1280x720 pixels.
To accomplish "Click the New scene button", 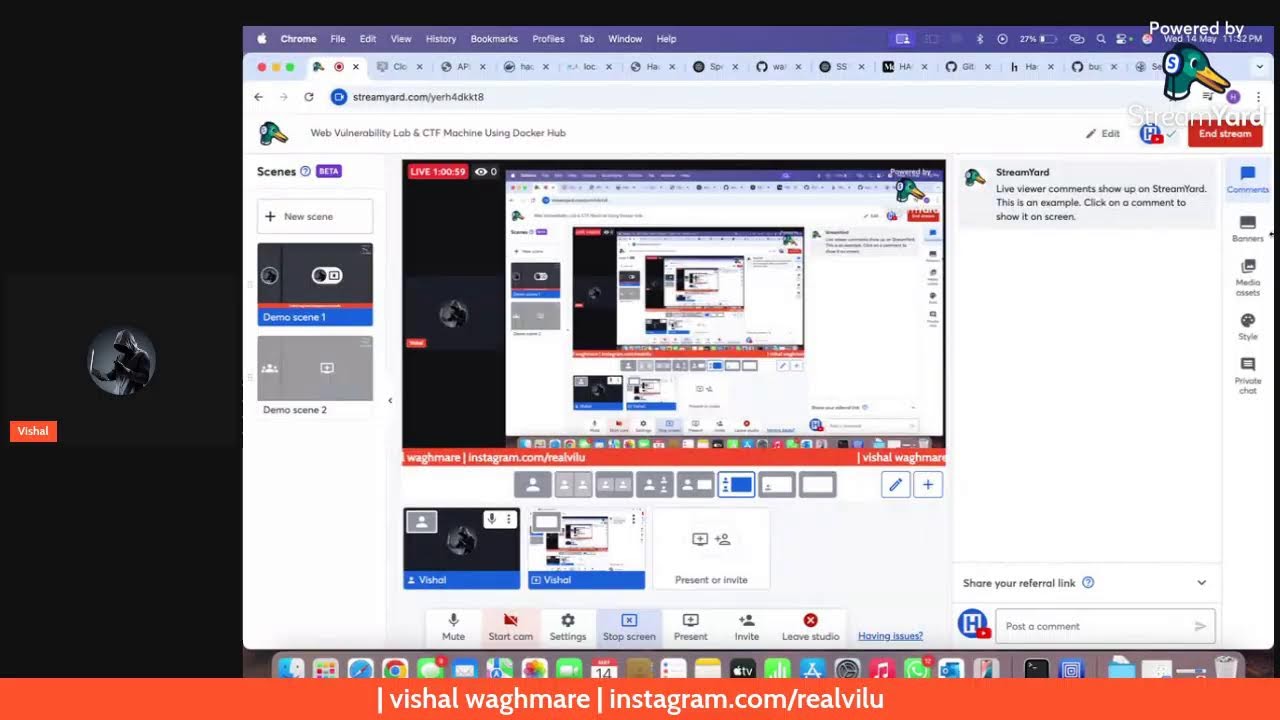I will pos(315,216).
